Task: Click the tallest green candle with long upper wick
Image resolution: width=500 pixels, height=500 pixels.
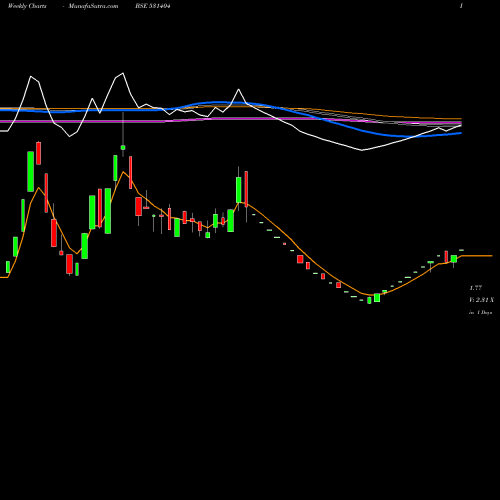Action: (x=123, y=147)
